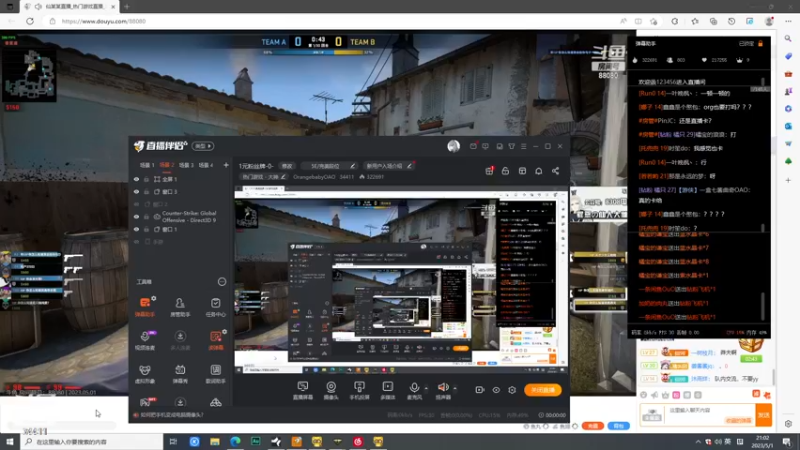
Task: Toggle visibility of 窗口 2 source
Action: (x=136, y=204)
